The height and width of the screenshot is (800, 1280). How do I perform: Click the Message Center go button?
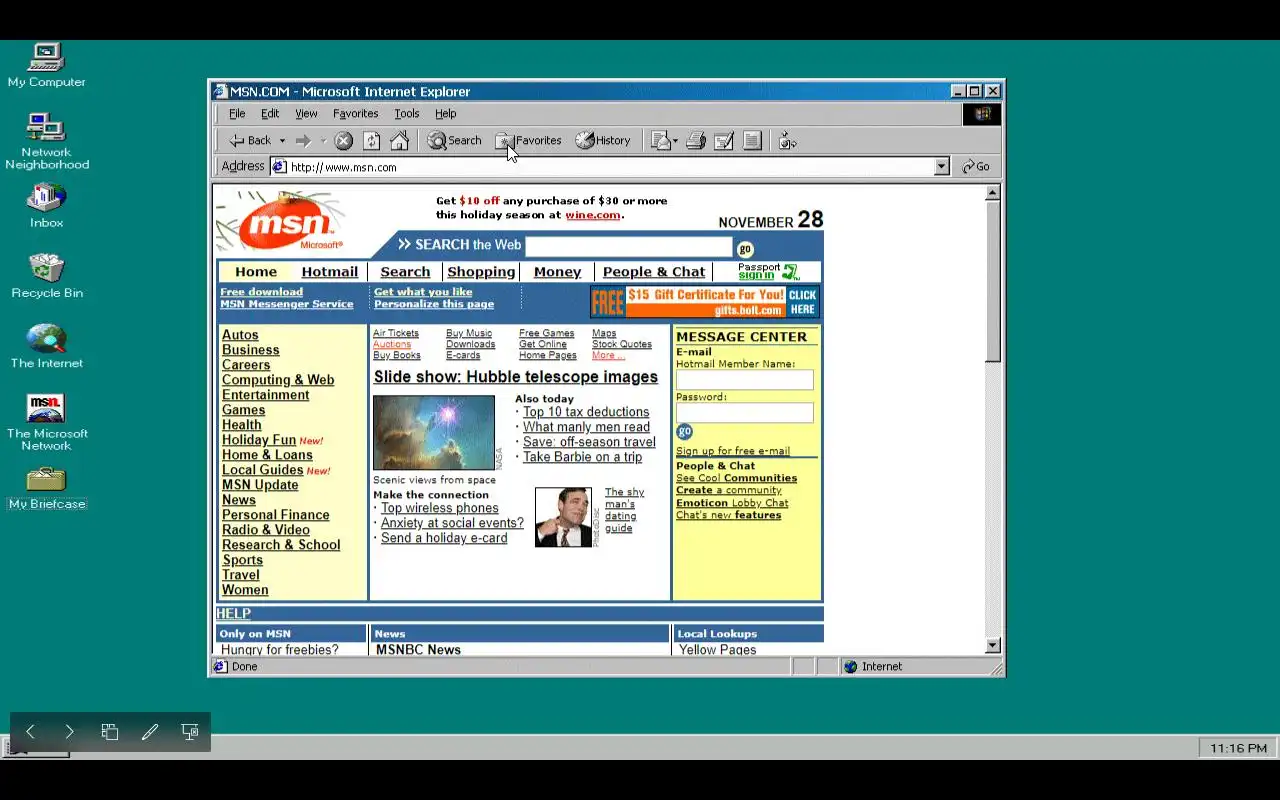tap(684, 432)
